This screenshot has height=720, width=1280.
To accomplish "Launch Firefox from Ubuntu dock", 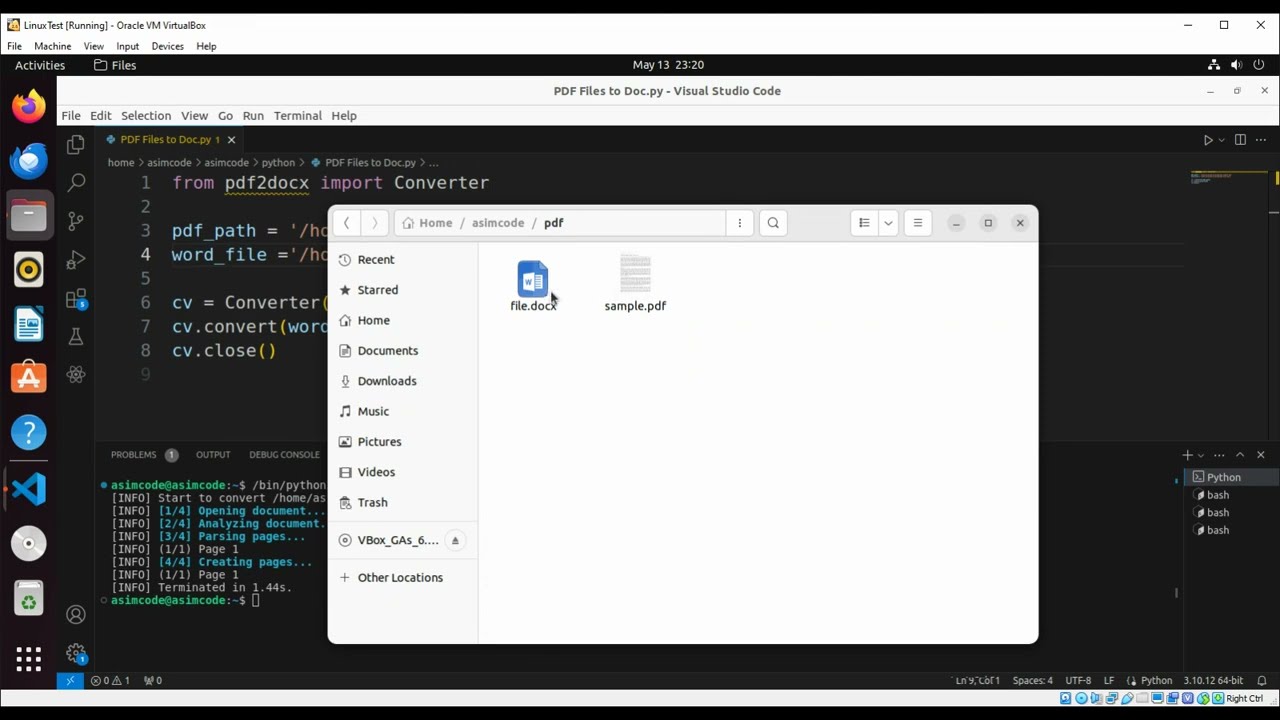I will [x=28, y=106].
